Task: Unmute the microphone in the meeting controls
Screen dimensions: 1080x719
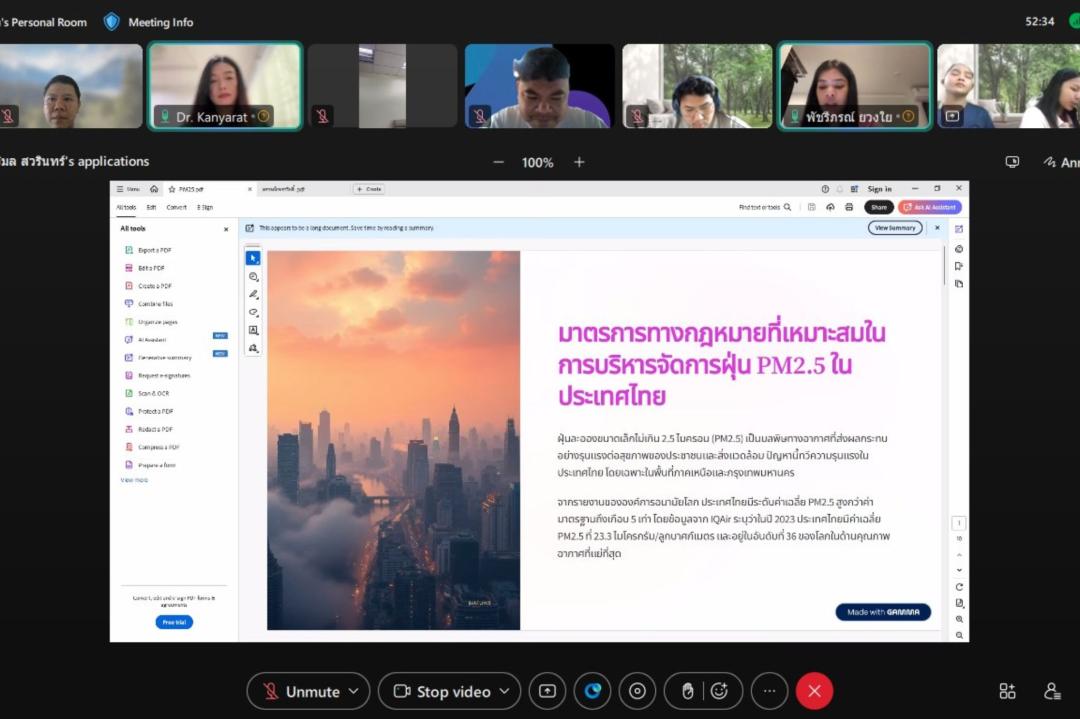Action: pos(302,691)
